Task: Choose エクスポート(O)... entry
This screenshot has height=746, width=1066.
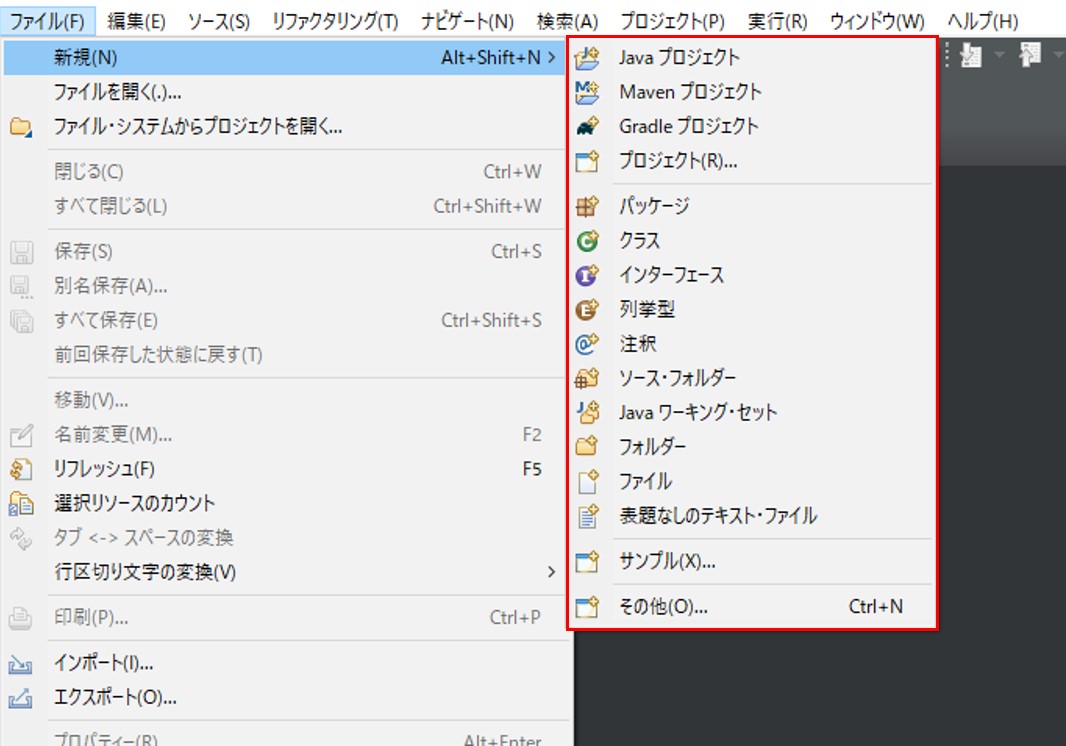Action: tap(286, 698)
